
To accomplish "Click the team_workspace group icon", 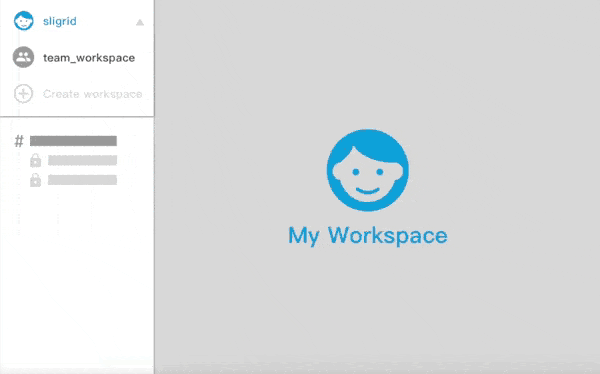I will pyautogui.click(x=23, y=57).
